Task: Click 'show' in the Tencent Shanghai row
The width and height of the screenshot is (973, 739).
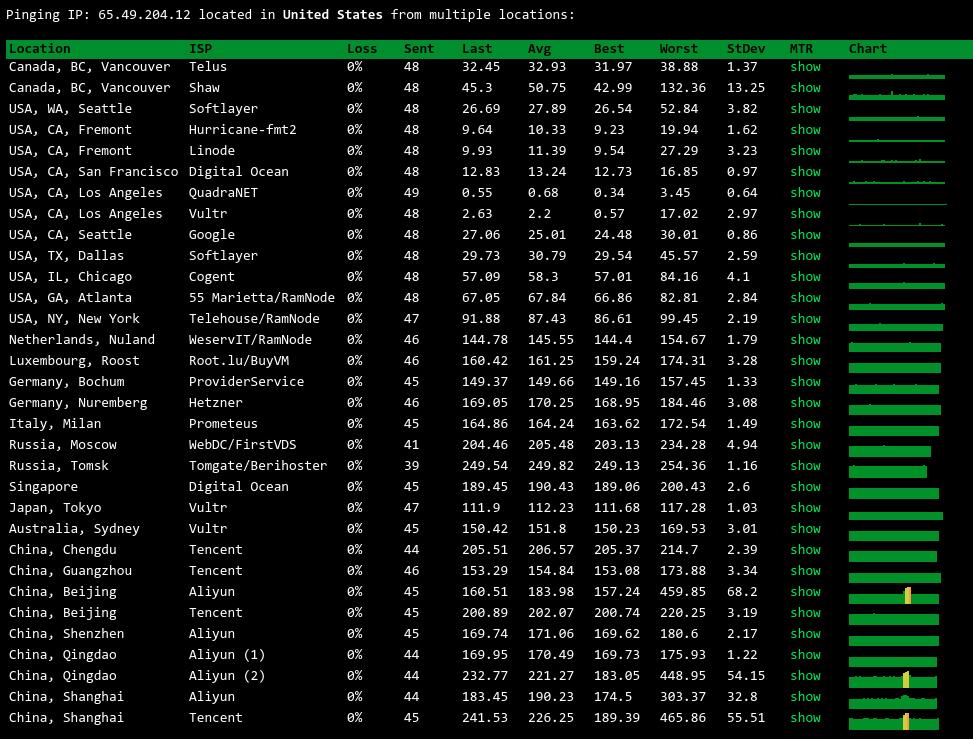Action: click(x=805, y=718)
